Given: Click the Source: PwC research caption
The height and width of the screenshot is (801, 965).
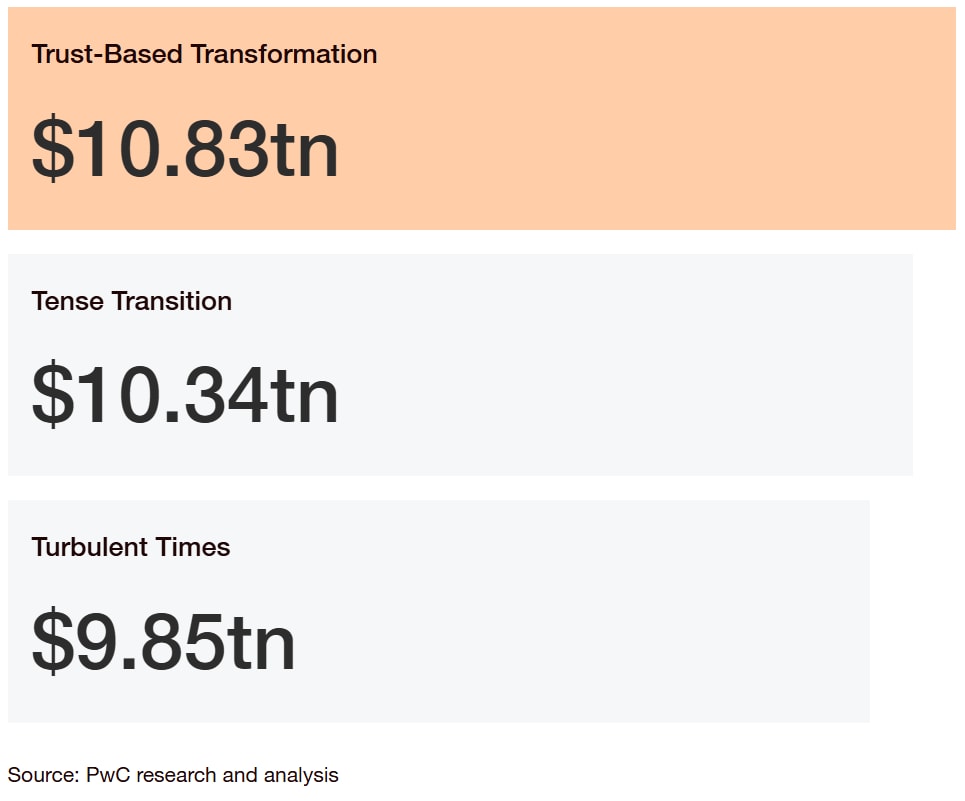Looking at the screenshot, I should (173, 775).
